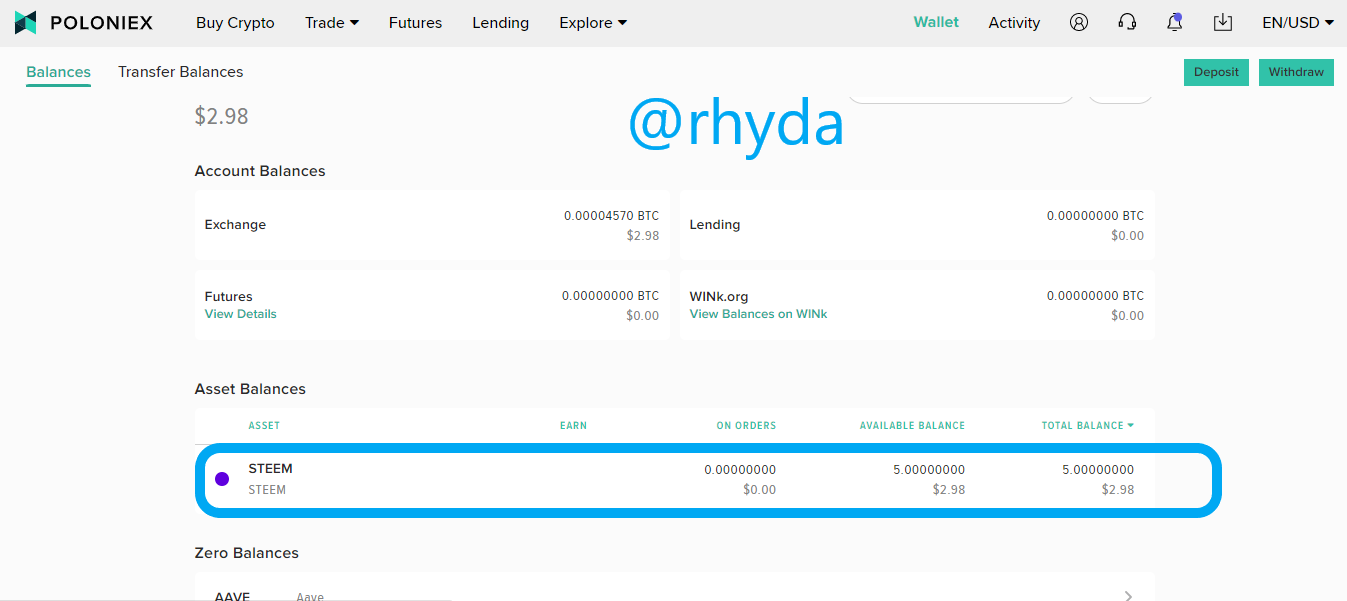The image size is (1347, 601).
Task: Switch to the Transfer Balances tab
Action: (x=180, y=72)
